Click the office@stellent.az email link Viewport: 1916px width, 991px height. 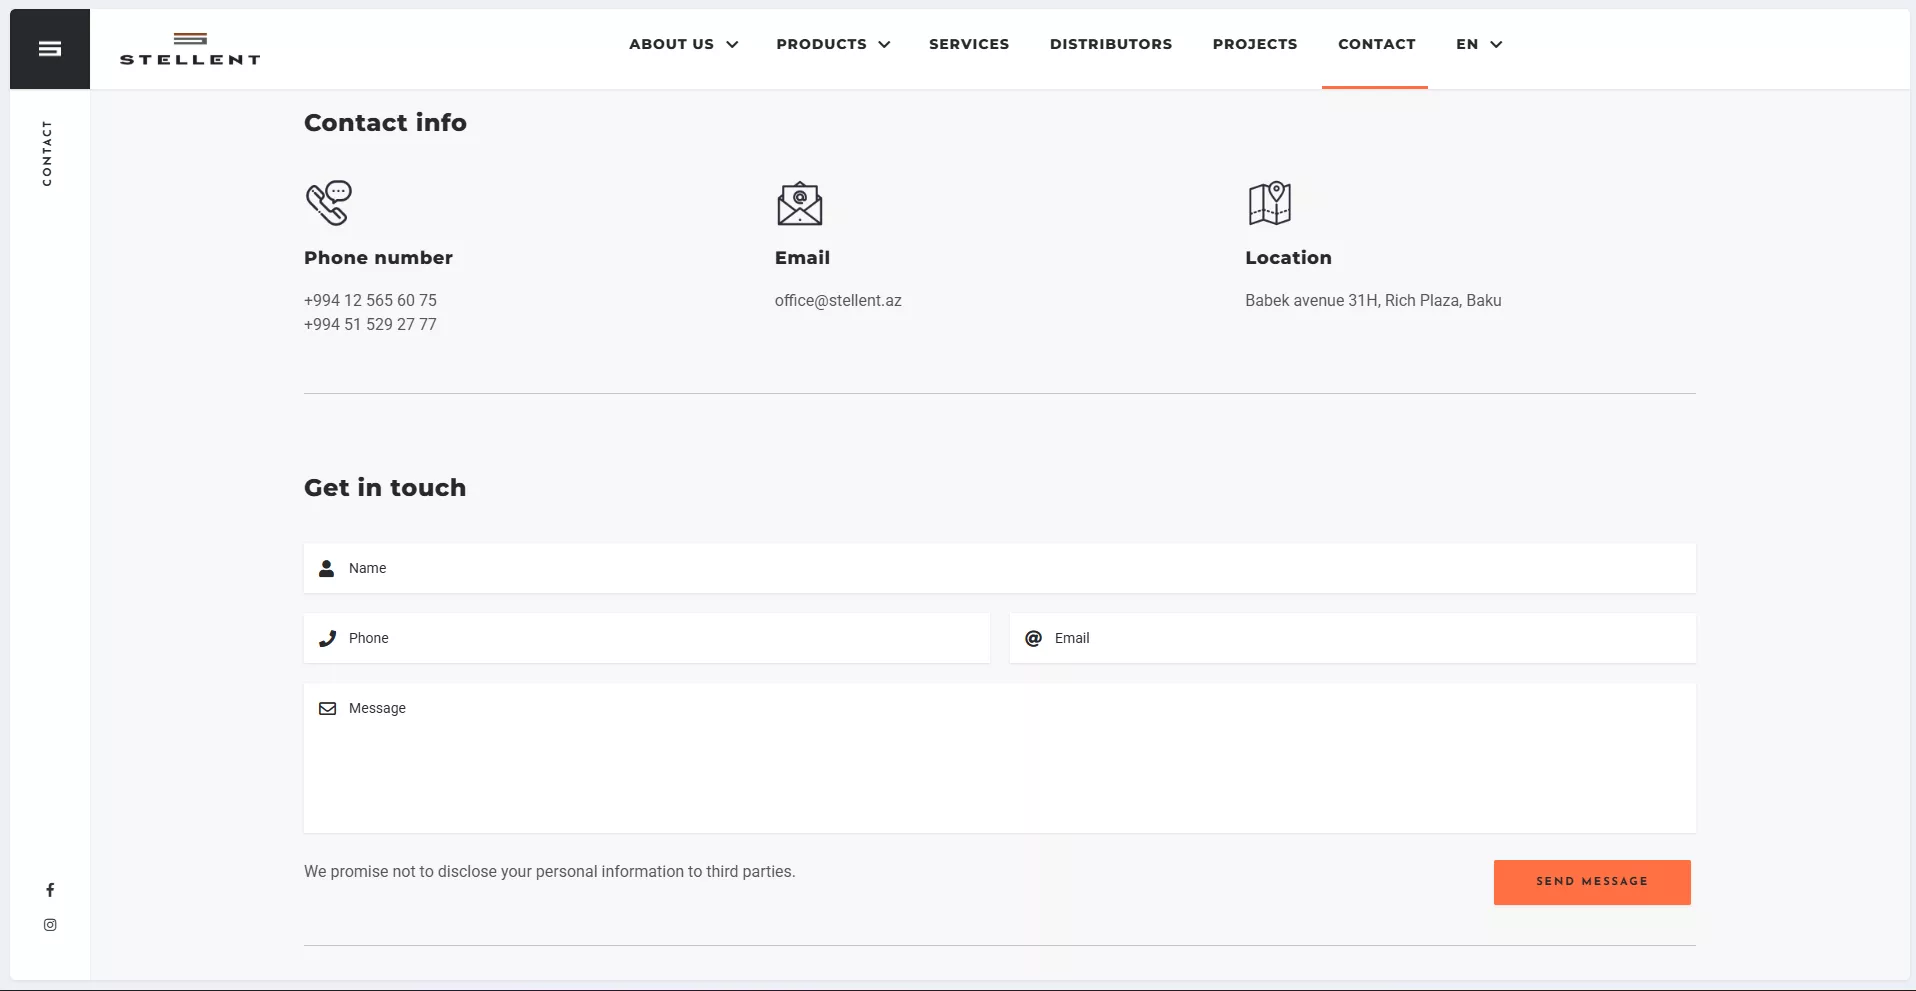838,301
